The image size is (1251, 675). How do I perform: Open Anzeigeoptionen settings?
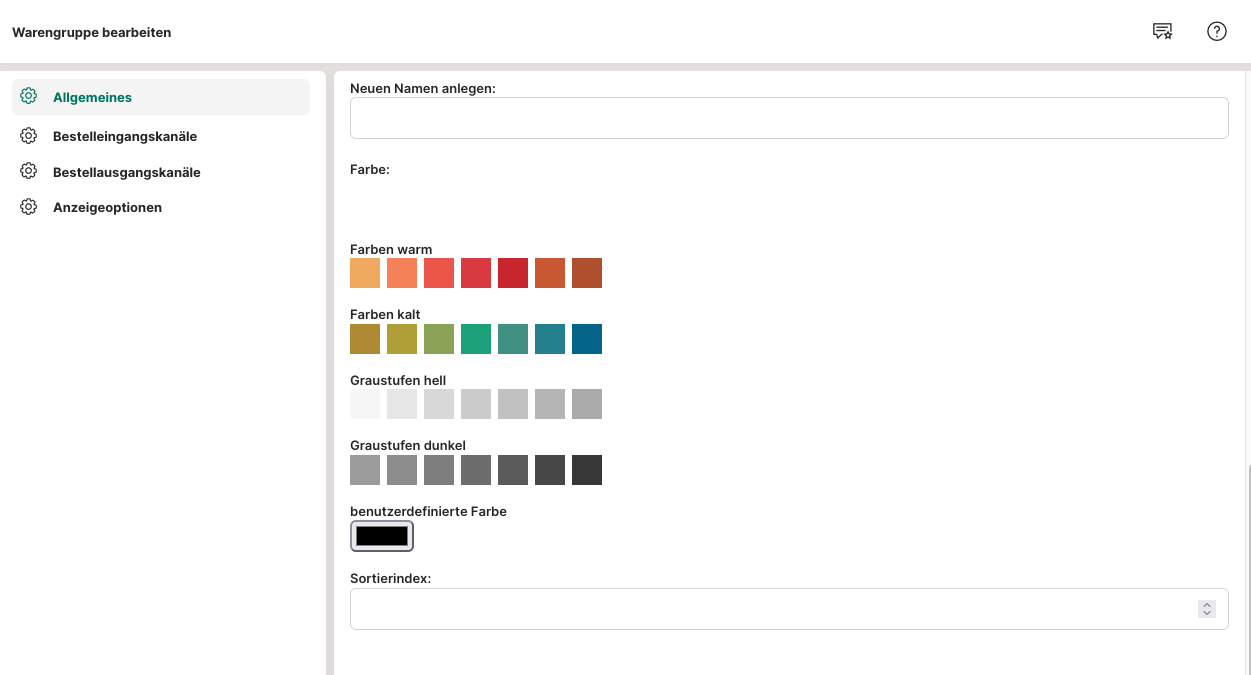[x=107, y=207]
